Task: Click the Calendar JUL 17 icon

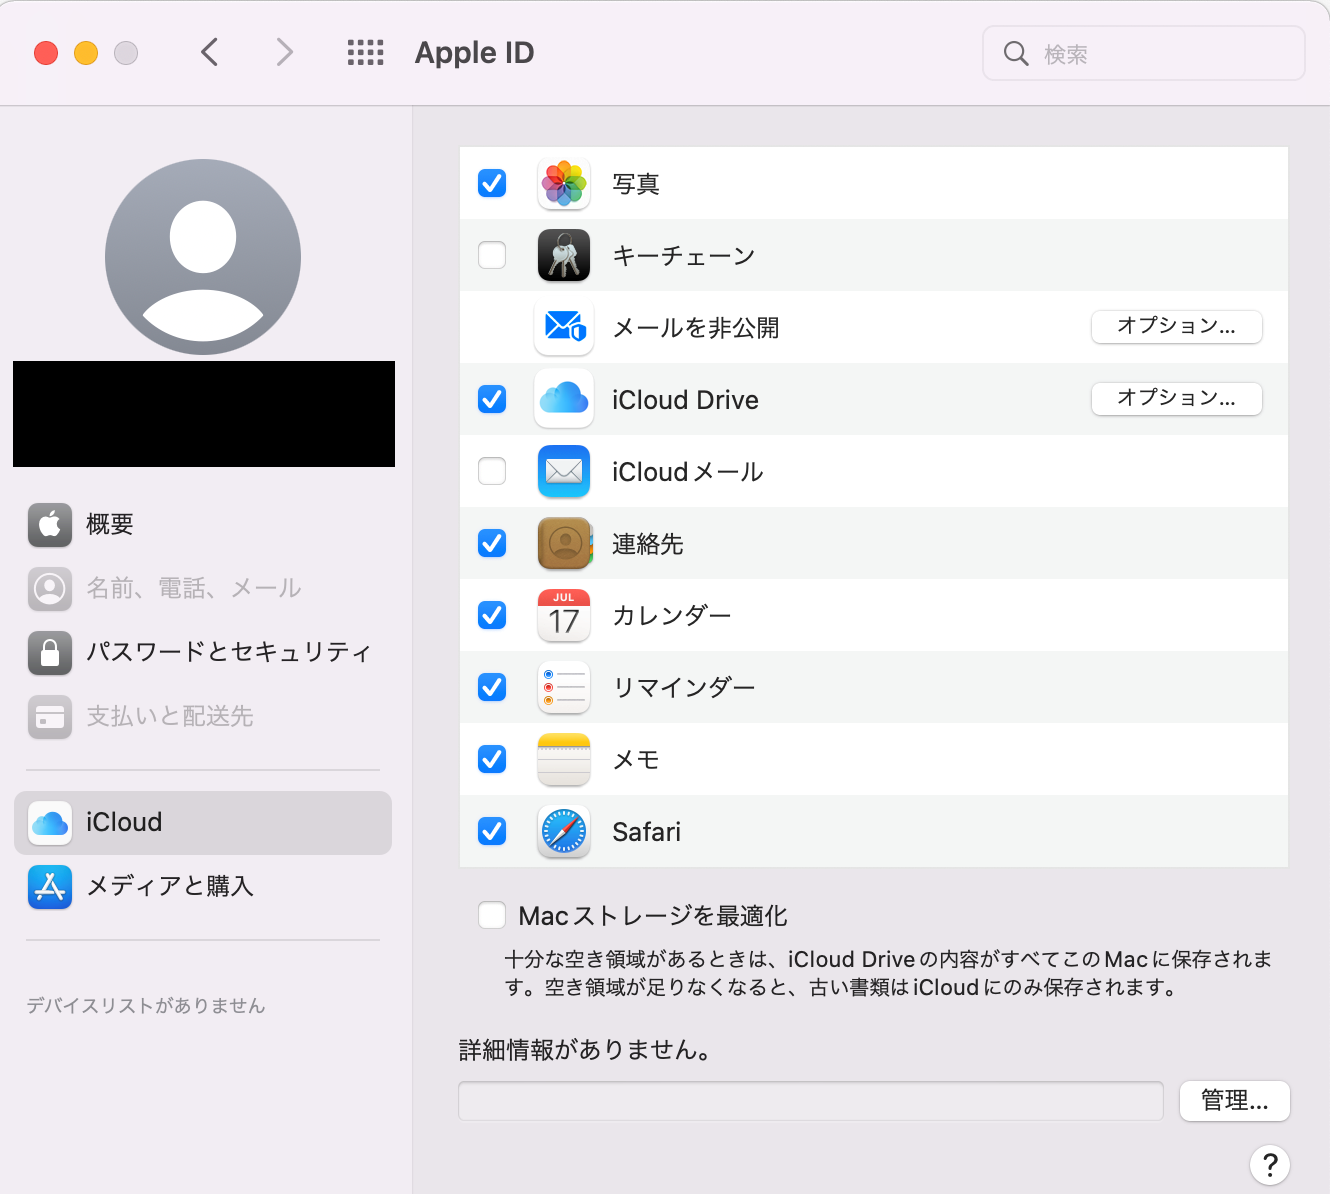Action: click(564, 615)
